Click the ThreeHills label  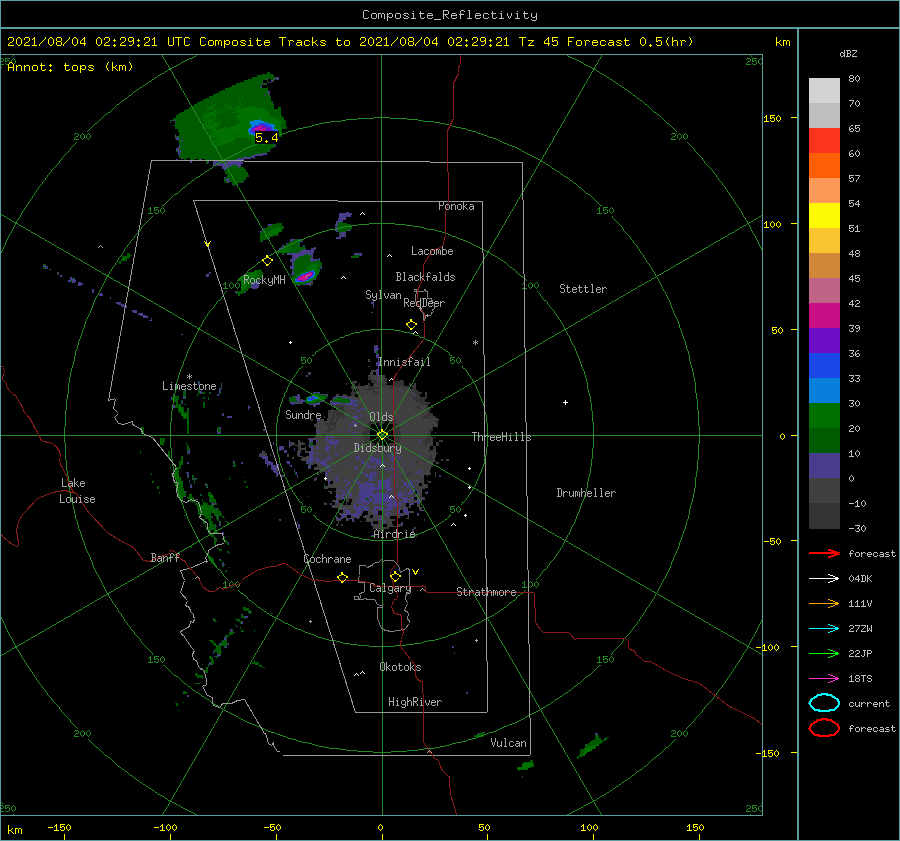[501, 437]
